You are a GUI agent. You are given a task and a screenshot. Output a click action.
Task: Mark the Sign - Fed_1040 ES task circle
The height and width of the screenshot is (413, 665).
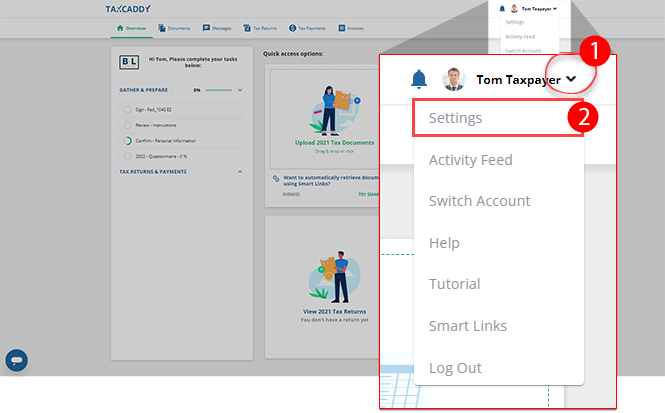127,110
